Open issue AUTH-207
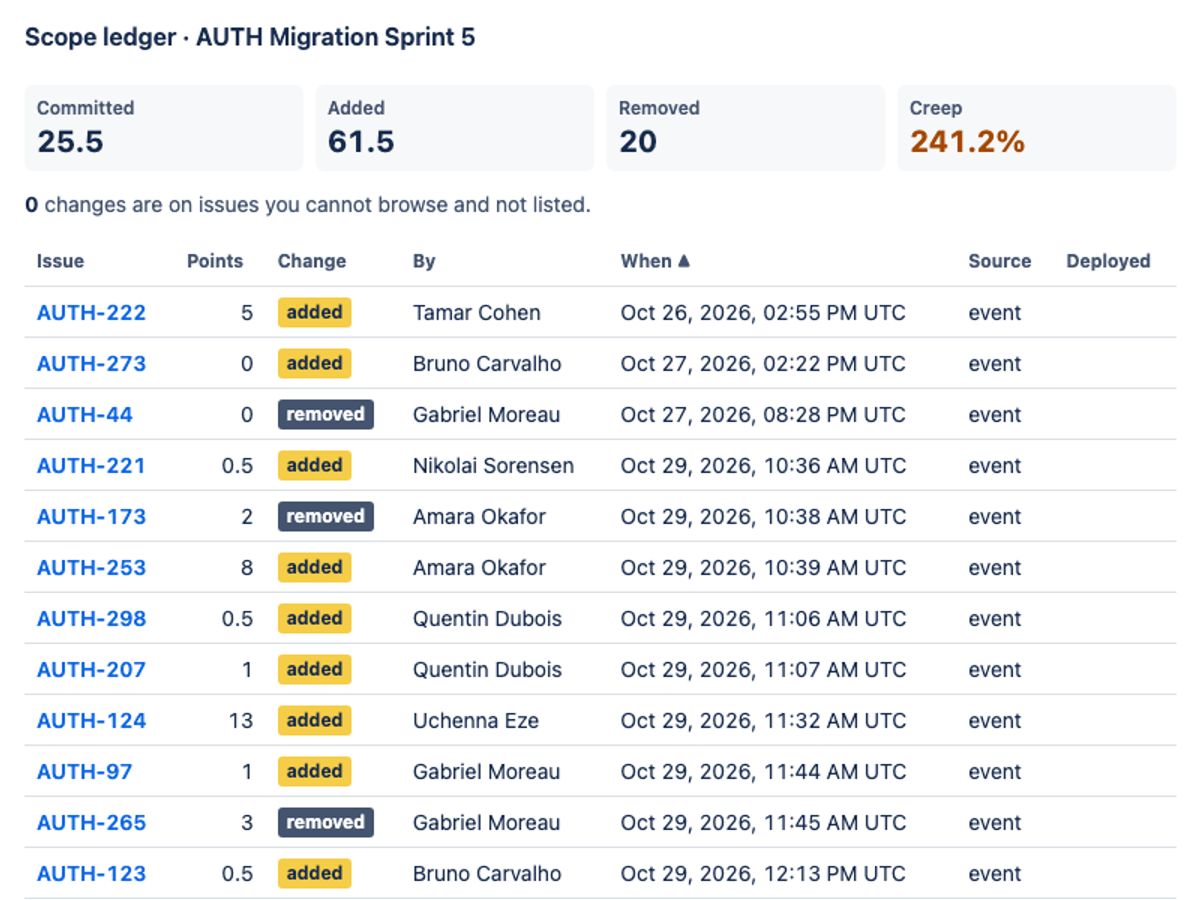The width and height of the screenshot is (1200, 900). pyautogui.click(x=91, y=670)
